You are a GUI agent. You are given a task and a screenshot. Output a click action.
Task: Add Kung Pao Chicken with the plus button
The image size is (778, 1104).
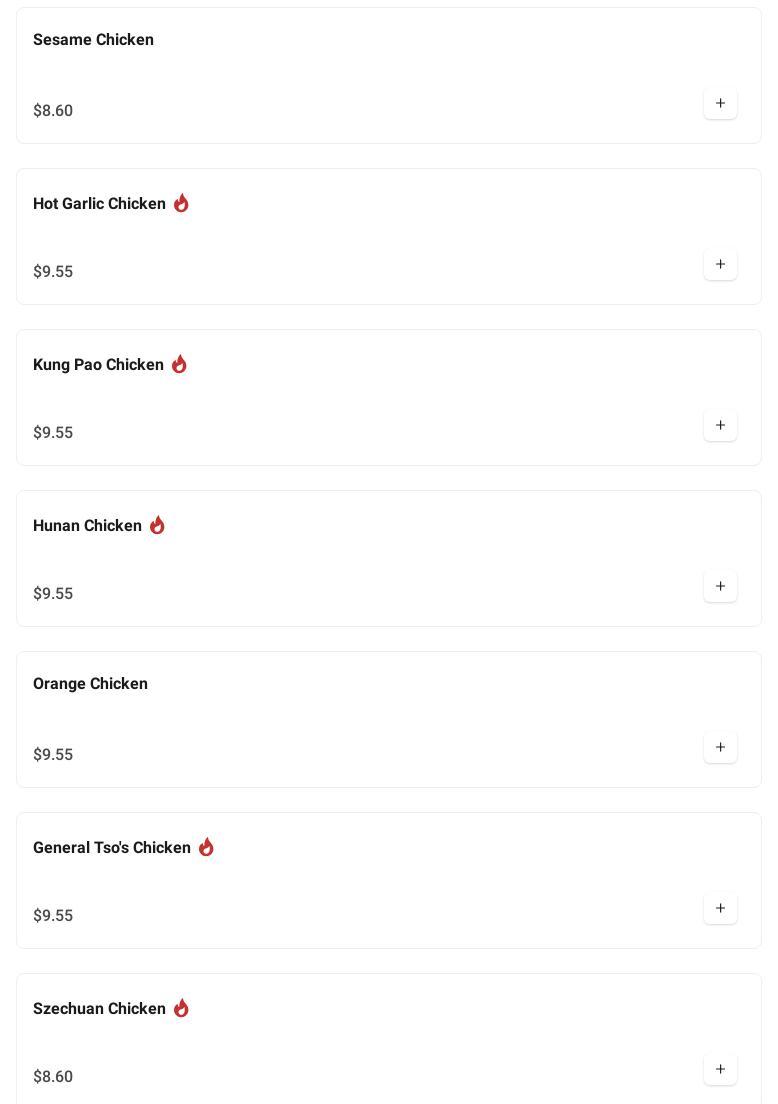point(720,426)
